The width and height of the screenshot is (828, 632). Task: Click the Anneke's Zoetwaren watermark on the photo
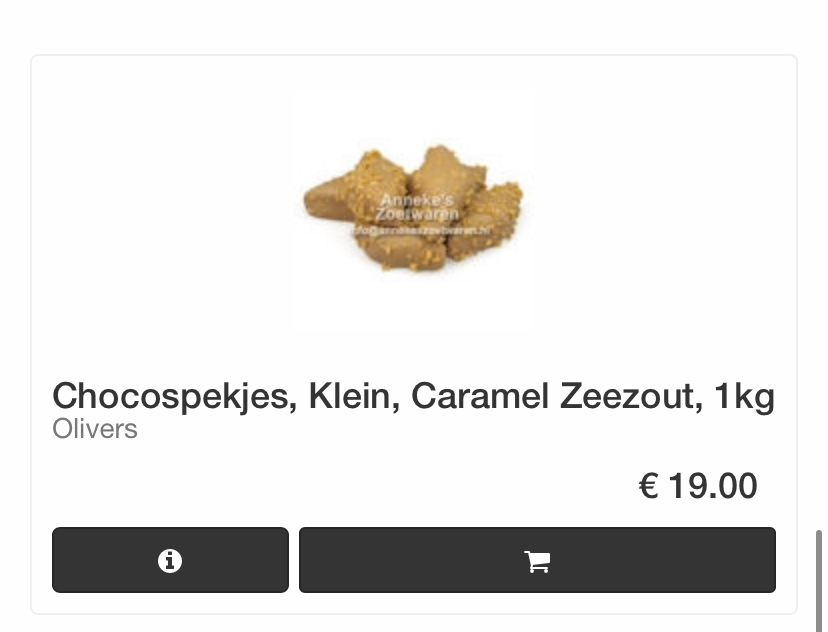coord(417,207)
